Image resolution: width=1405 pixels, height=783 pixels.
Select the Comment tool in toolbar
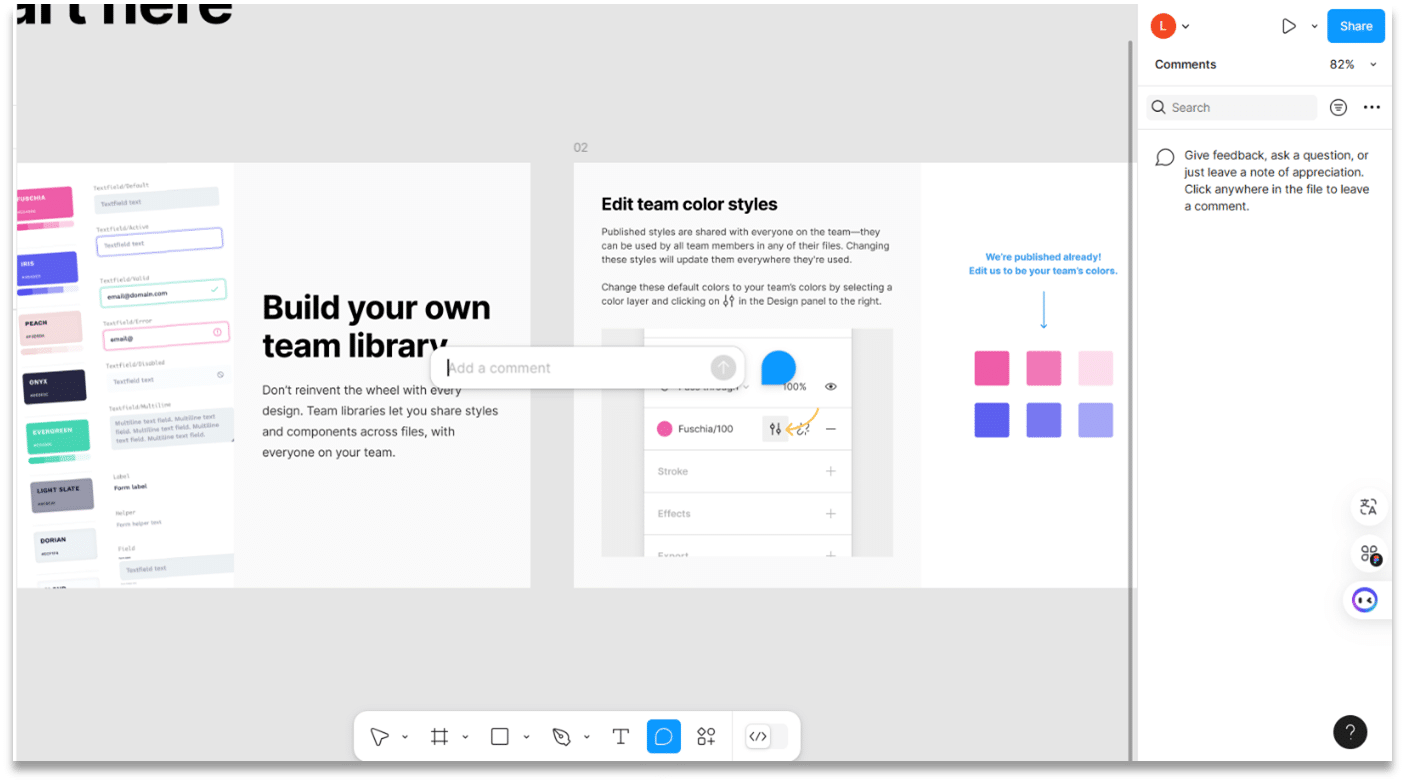(x=663, y=737)
